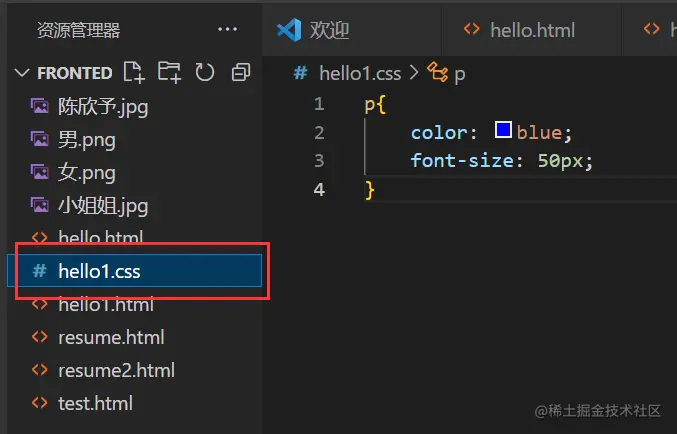Click the New File icon in explorer header
This screenshot has width=677, height=434.
pyautogui.click(x=133, y=72)
